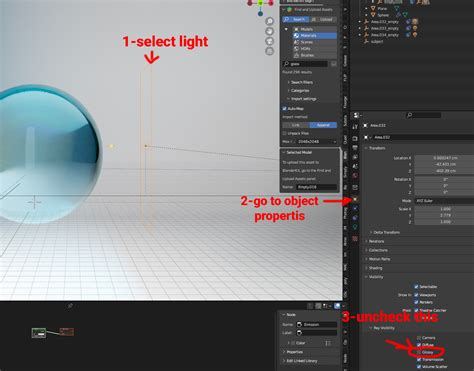Switch to the Upload tab in BlenderKit
The image size is (474, 371).
coord(322,20)
